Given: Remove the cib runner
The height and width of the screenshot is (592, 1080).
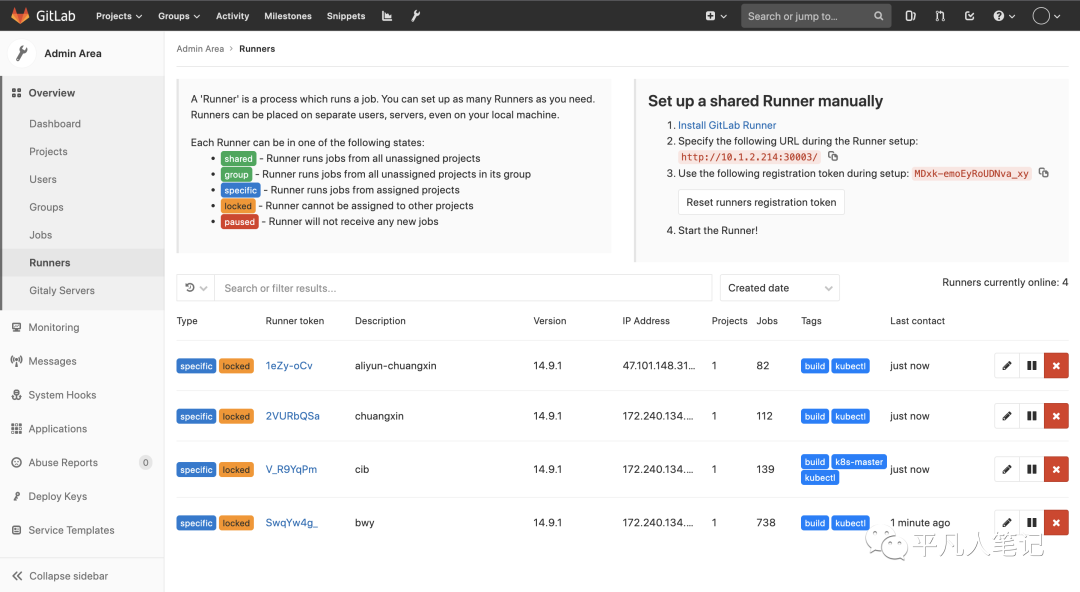Looking at the screenshot, I should point(1057,469).
